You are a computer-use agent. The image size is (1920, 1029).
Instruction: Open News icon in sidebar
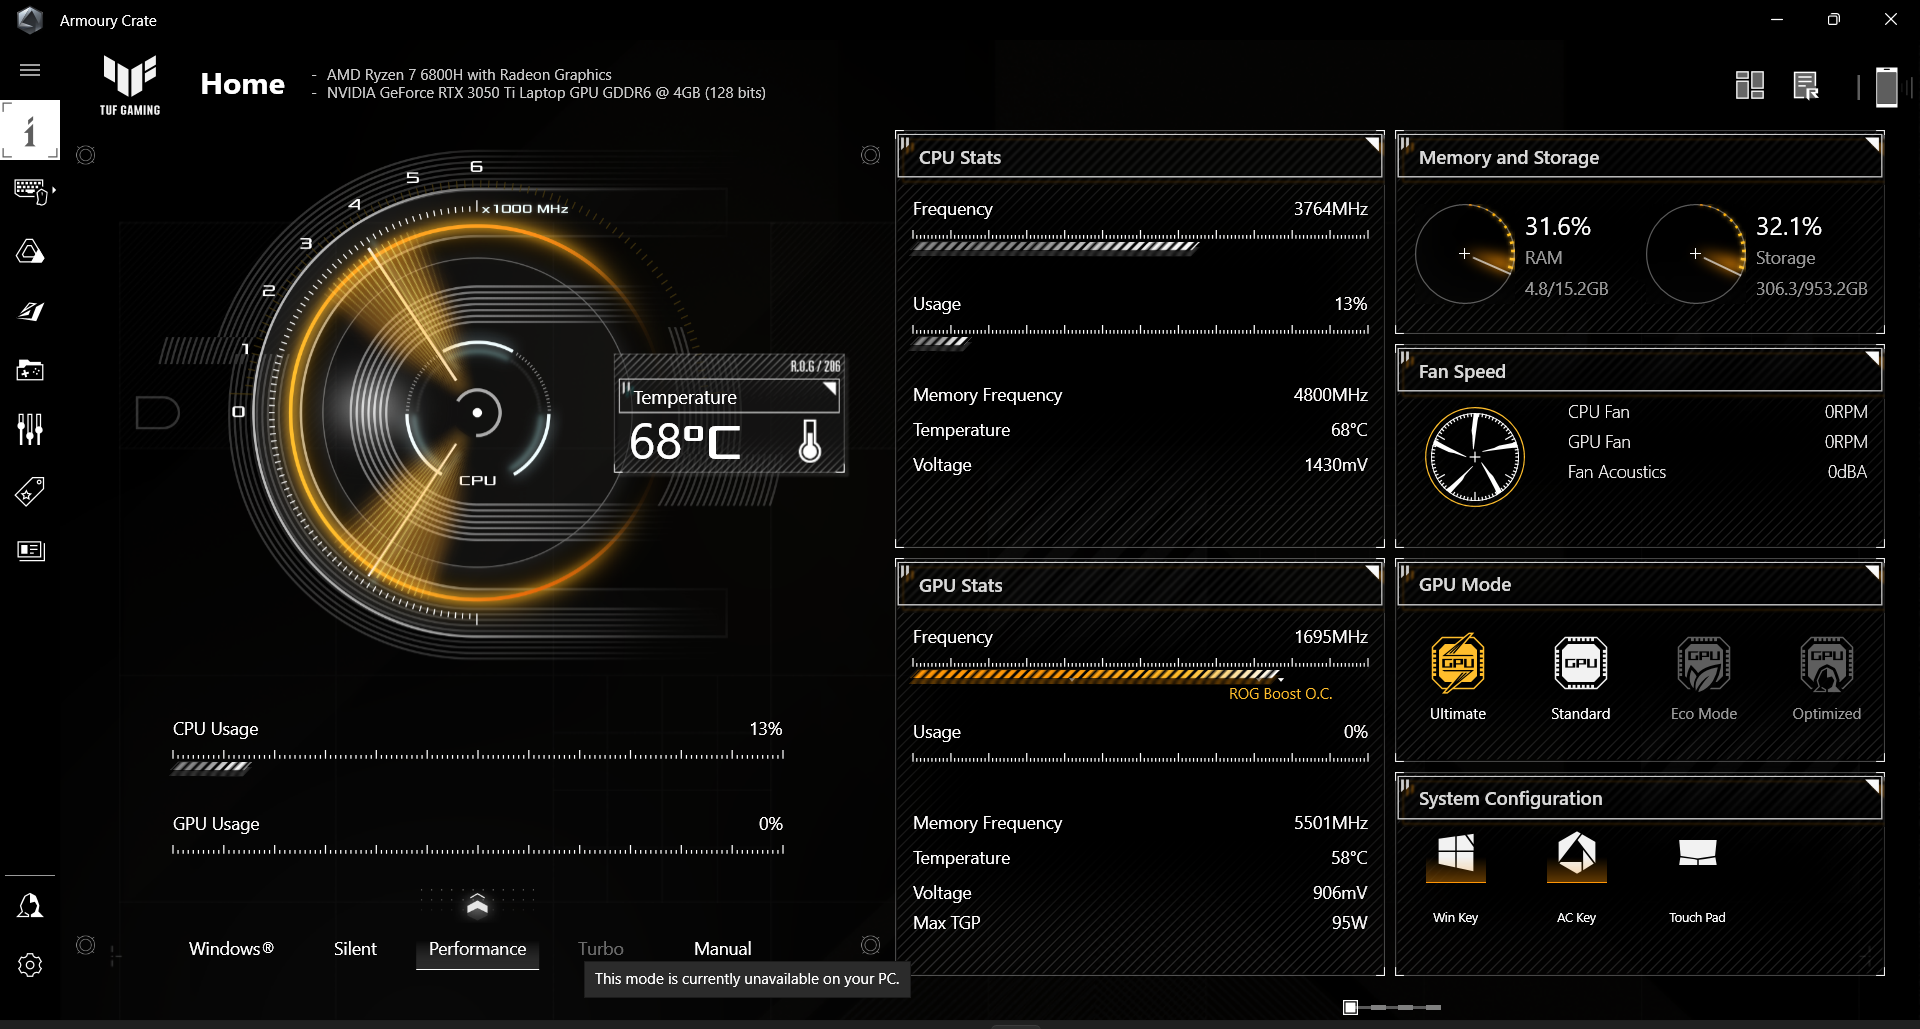(31, 551)
